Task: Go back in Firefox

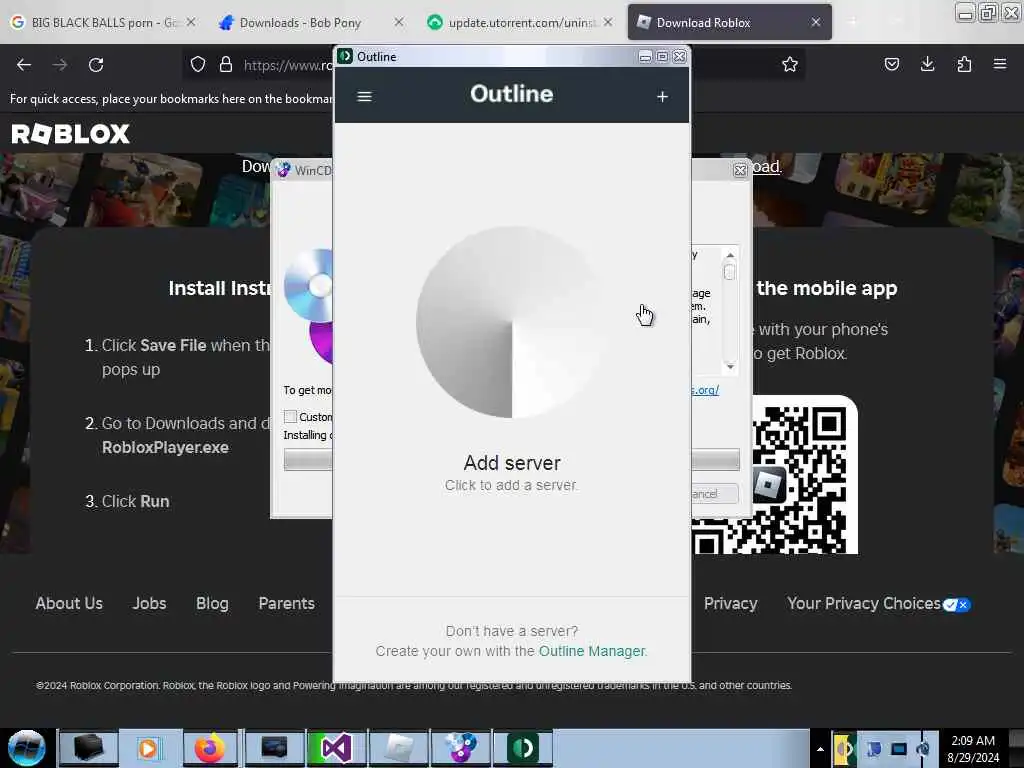Action: [24, 65]
